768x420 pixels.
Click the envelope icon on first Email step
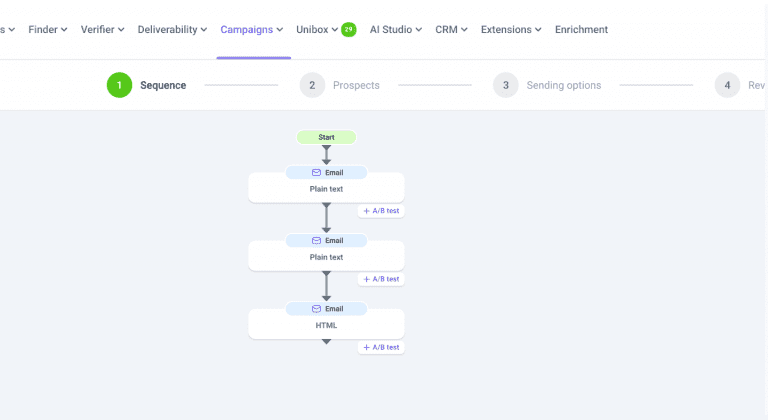click(x=316, y=172)
